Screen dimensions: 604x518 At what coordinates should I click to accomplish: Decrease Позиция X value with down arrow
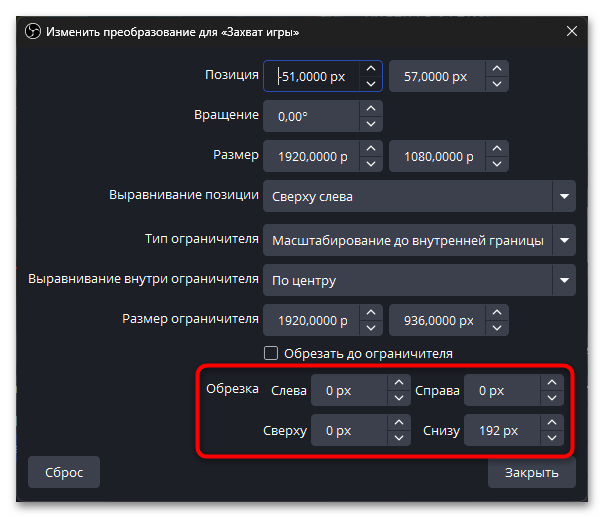tap(371, 84)
